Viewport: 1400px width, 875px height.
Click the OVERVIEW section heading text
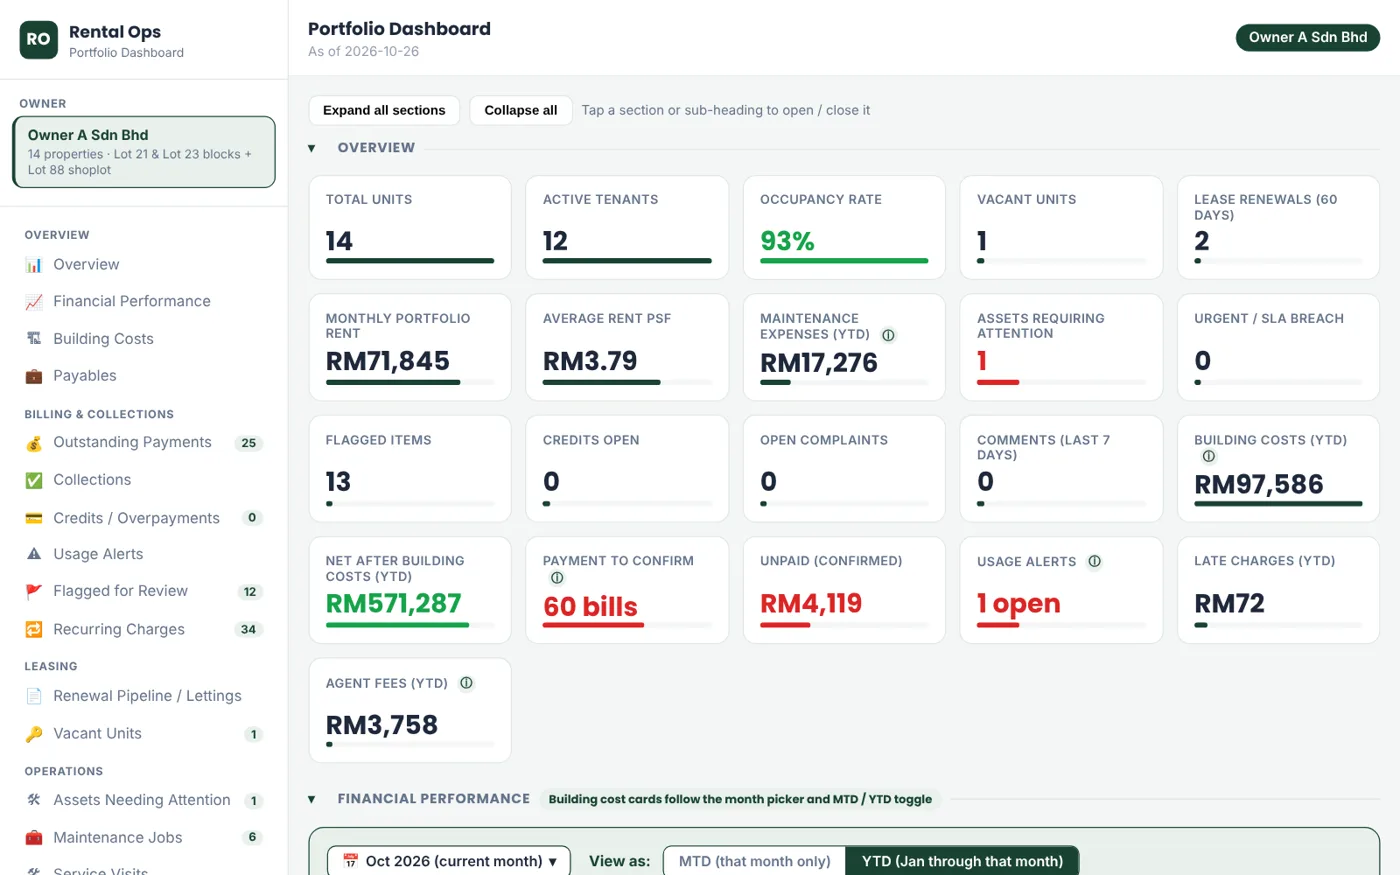point(376,148)
